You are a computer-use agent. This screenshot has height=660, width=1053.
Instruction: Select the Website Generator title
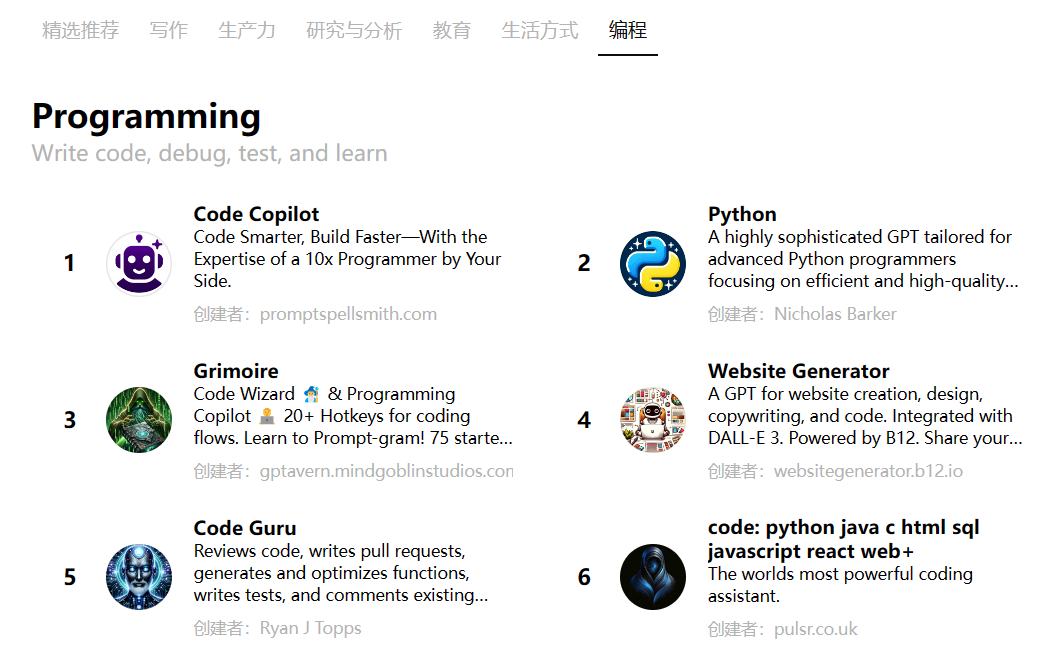(798, 371)
